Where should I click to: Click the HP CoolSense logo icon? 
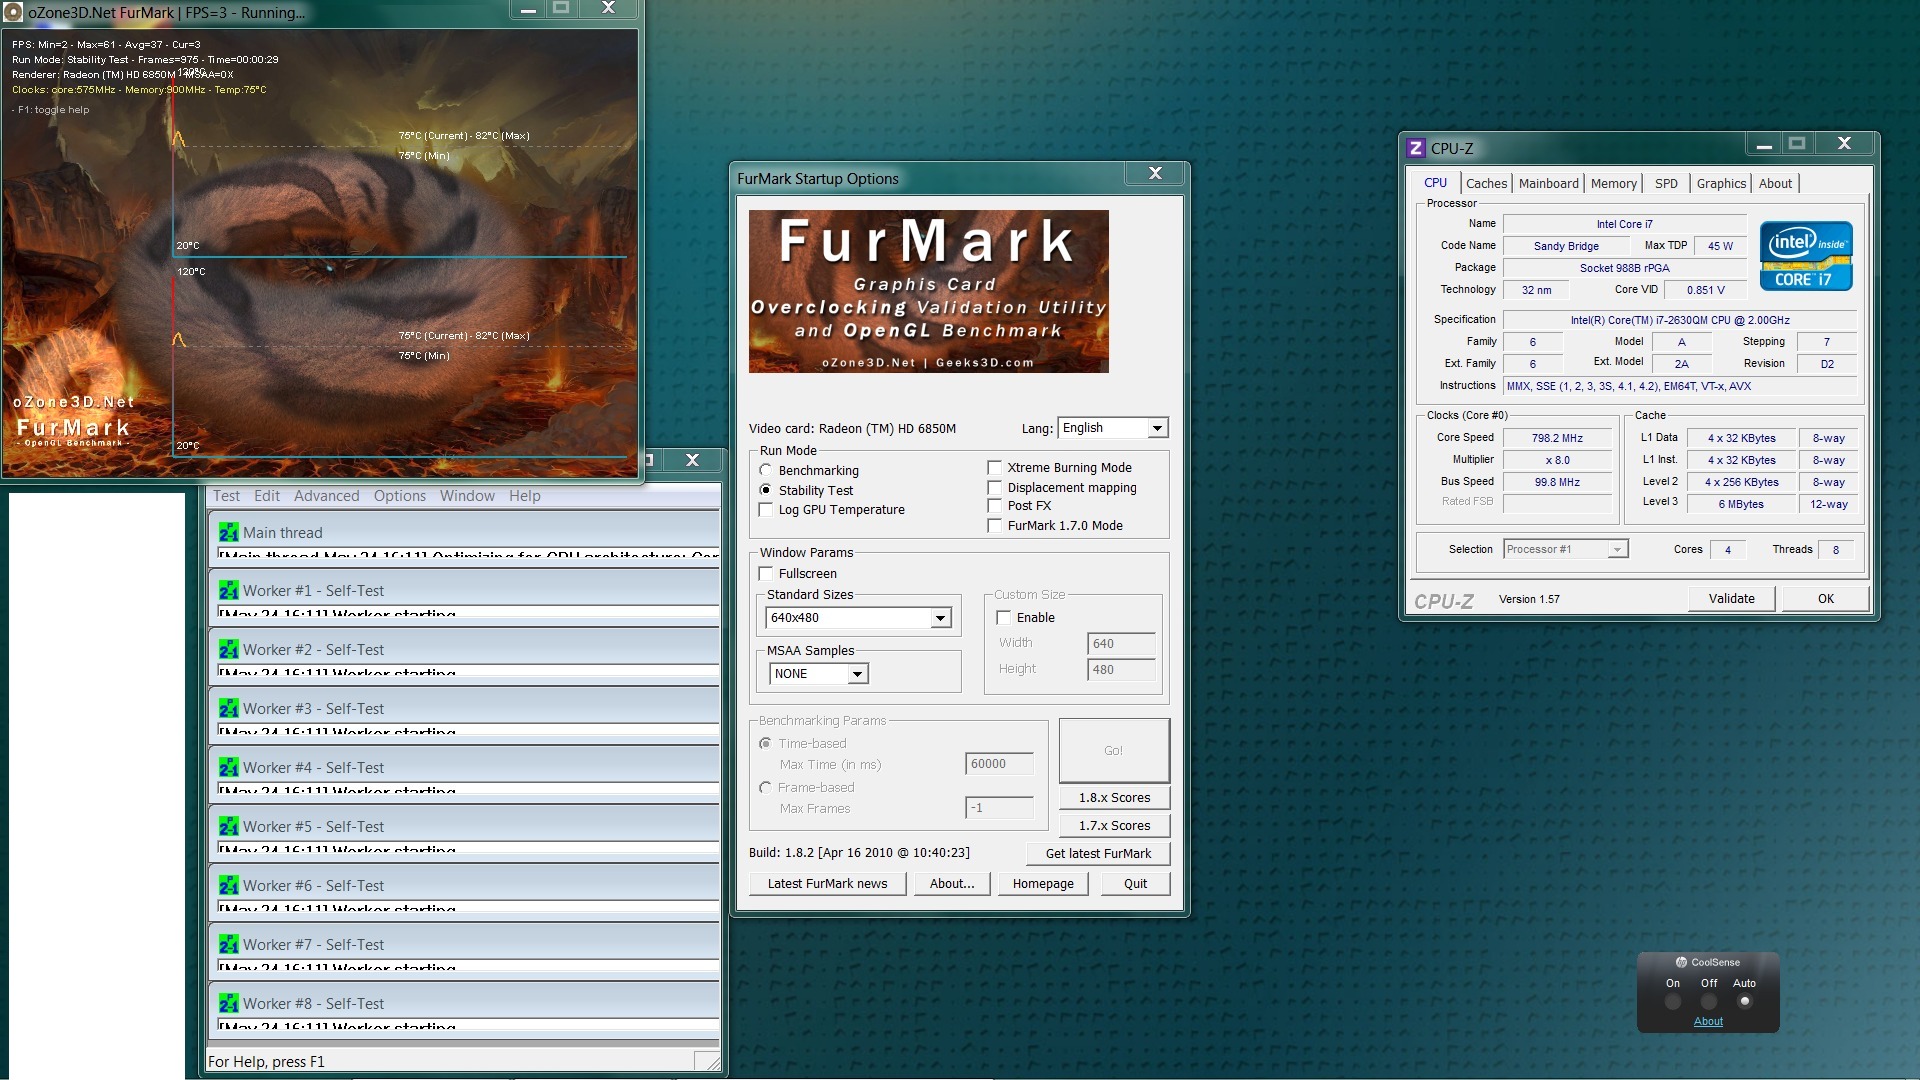(1681, 962)
